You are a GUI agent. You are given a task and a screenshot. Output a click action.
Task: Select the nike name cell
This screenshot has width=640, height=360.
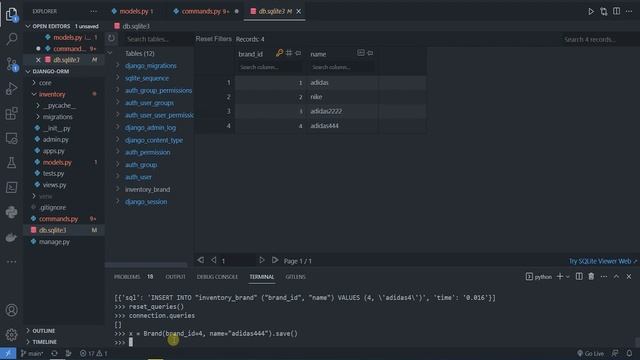342,97
